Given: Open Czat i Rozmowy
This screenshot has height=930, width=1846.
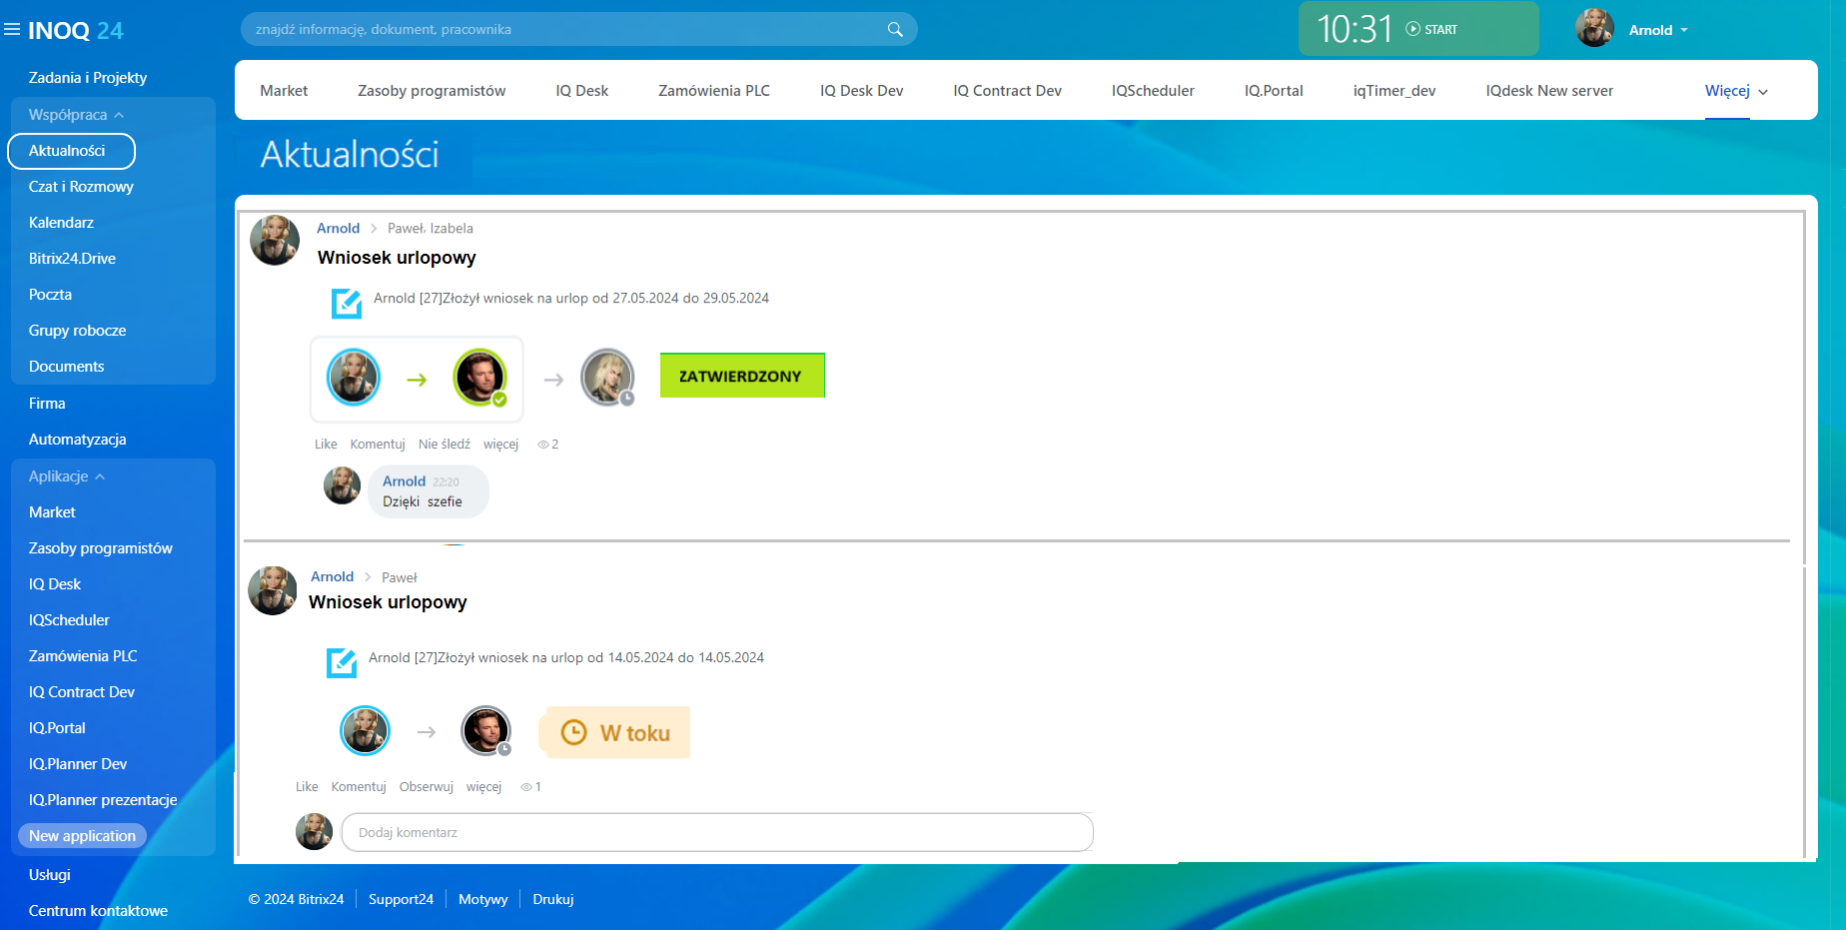Looking at the screenshot, I should click(x=81, y=187).
